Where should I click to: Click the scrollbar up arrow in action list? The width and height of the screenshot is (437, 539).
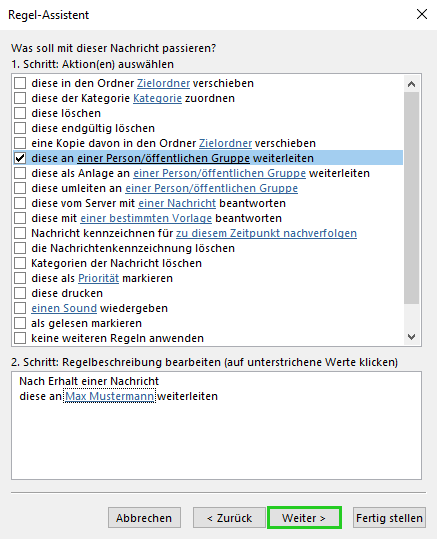411,84
